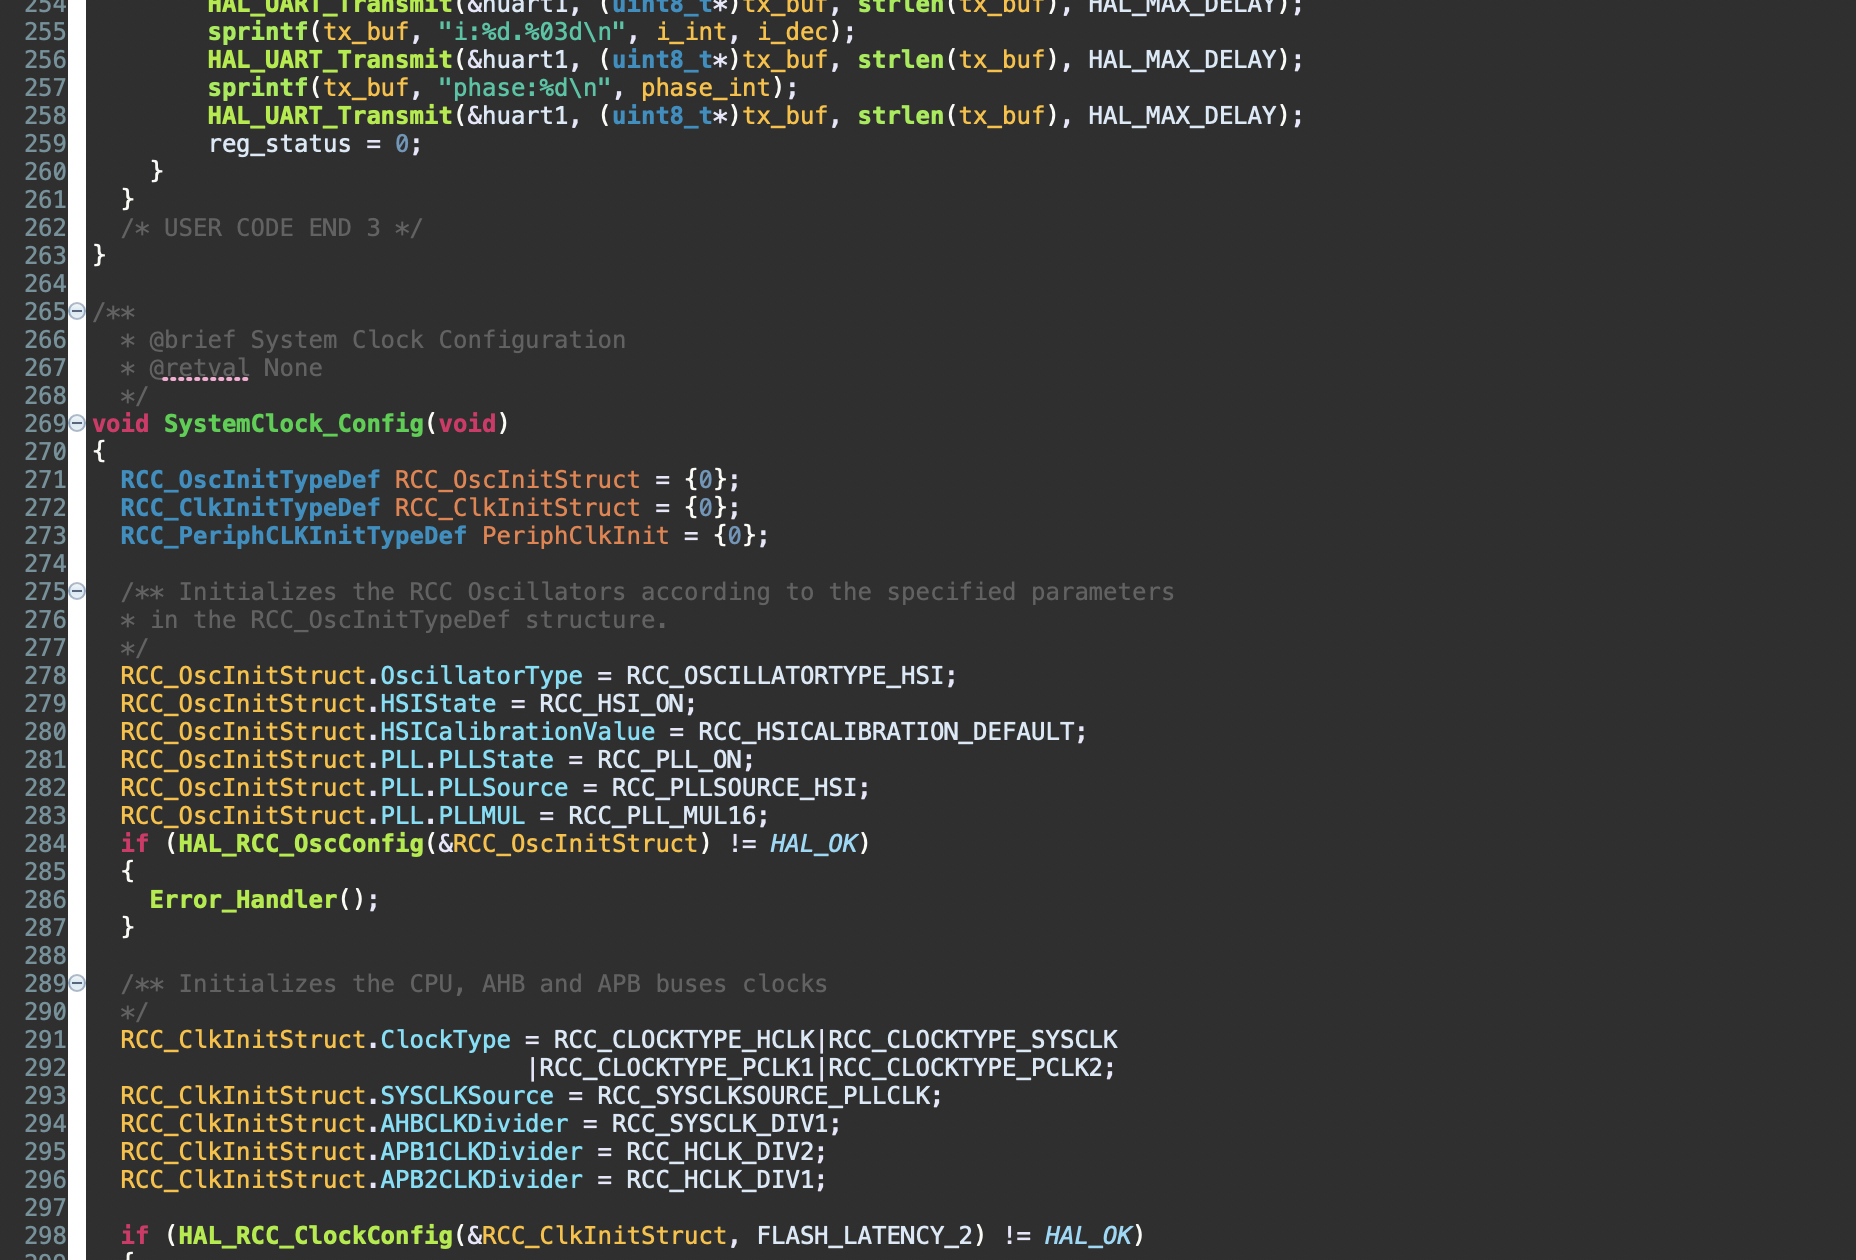Click RCC_OSCILLATORTYPE_HSI value
Viewport: 1856px width, 1260px height.
784,676
